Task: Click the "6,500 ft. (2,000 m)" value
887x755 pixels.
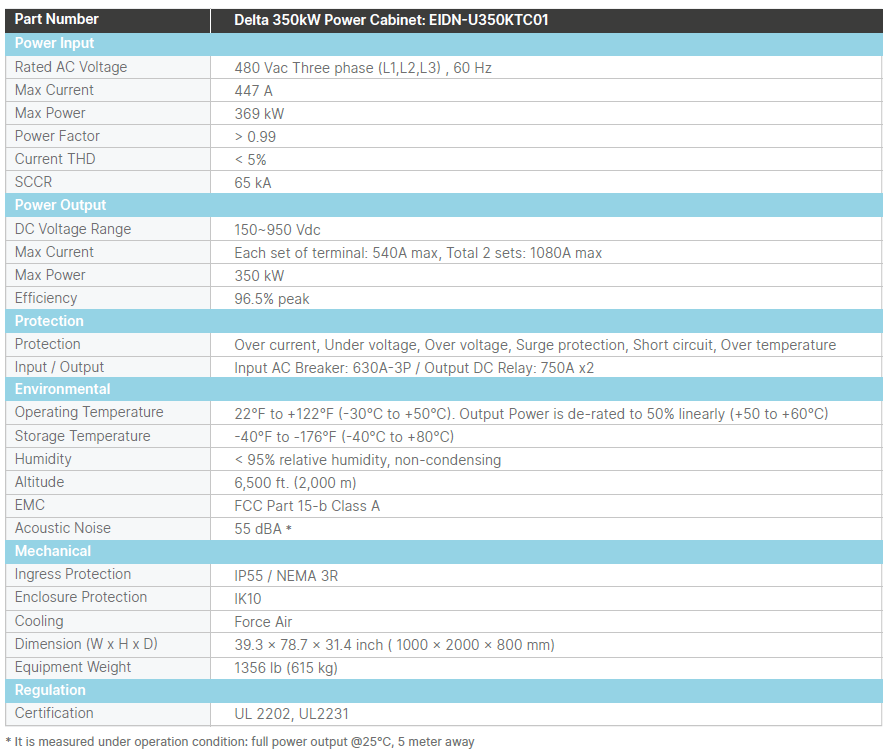Action: (x=295, y=483)
